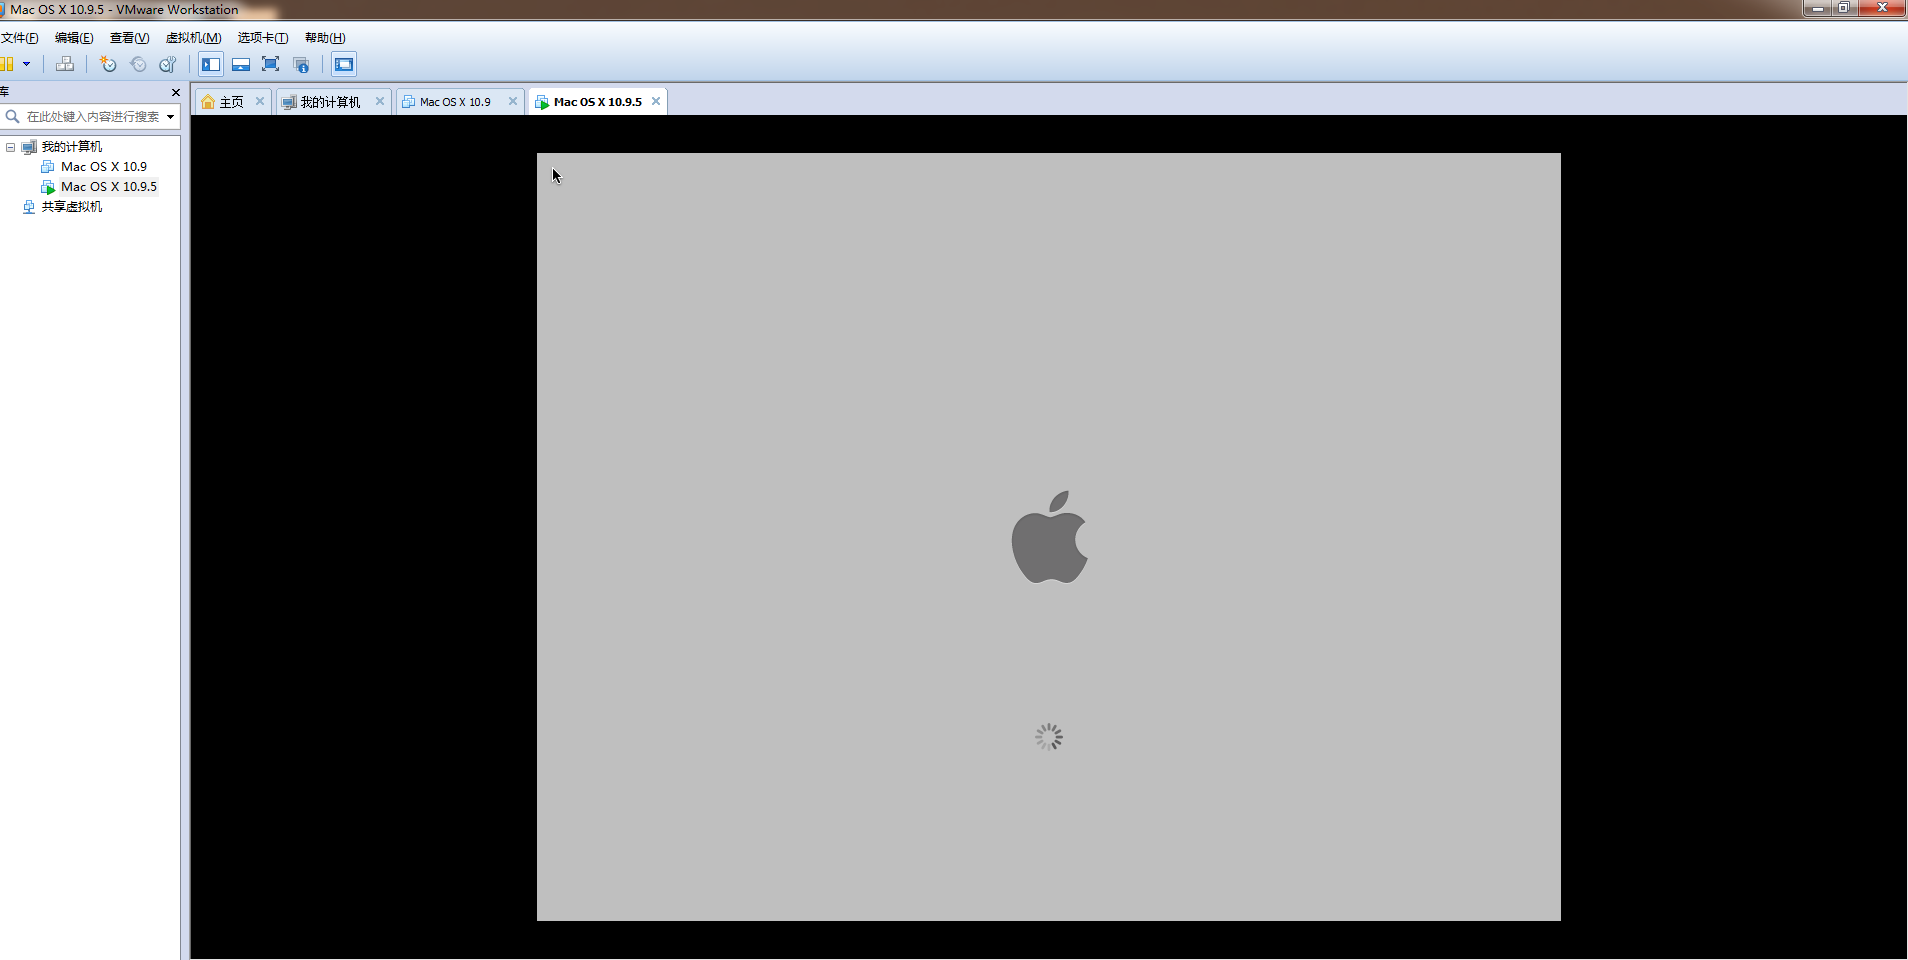The width and height of the screenshot is (1908, 960).
Task: Open the power options dropdown arrow
Action: (x=27, y=64)
